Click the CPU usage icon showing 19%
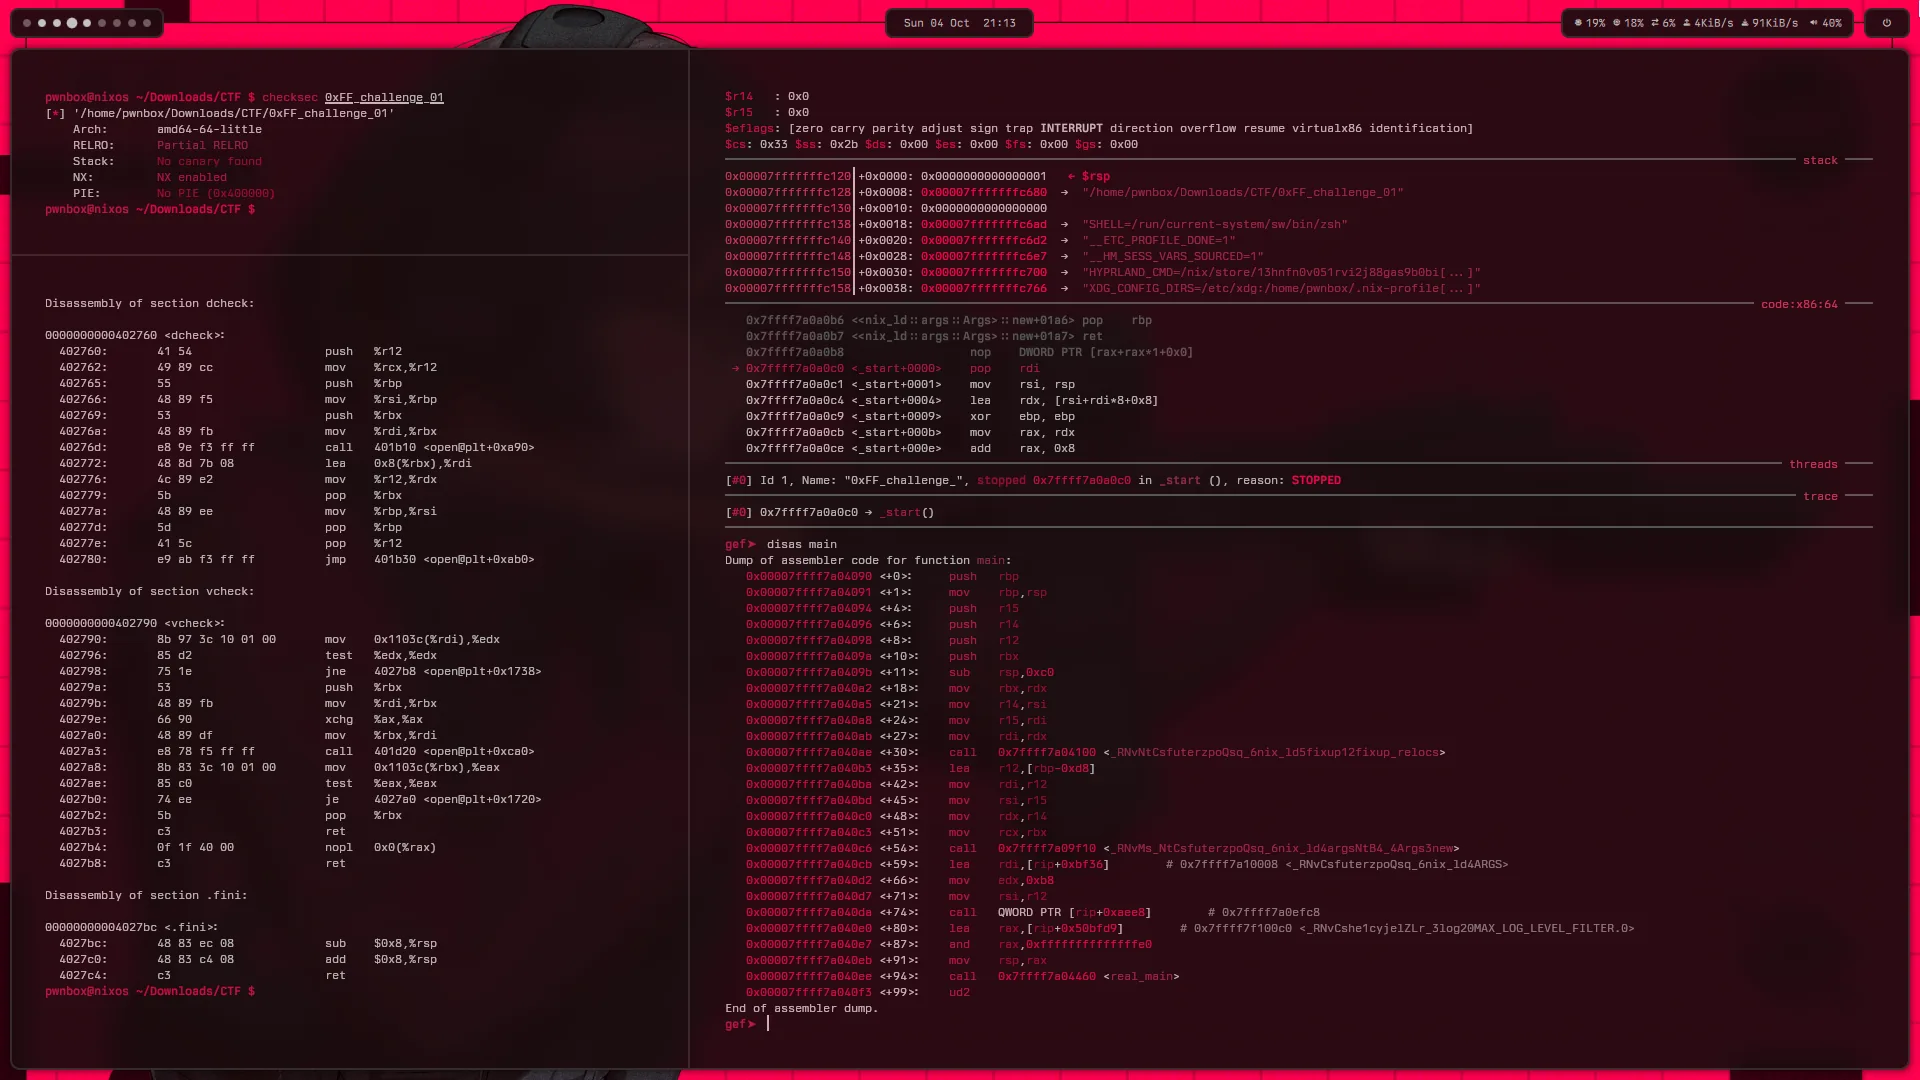Image resolution: width=1920 pixels, height=1080 pixels. [x=1578, y=23]
